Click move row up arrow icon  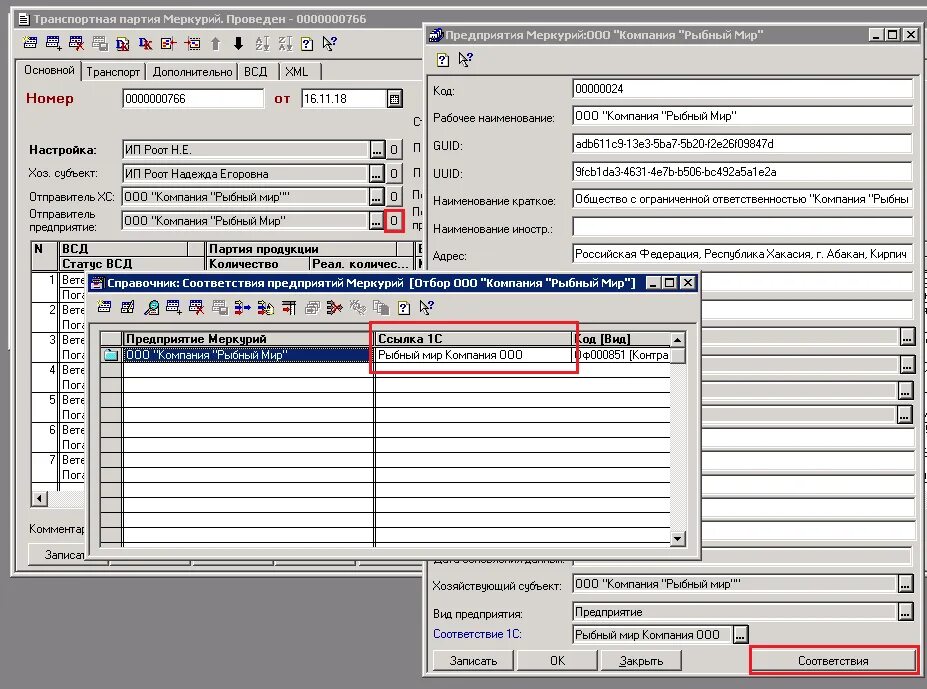[215, 43]
